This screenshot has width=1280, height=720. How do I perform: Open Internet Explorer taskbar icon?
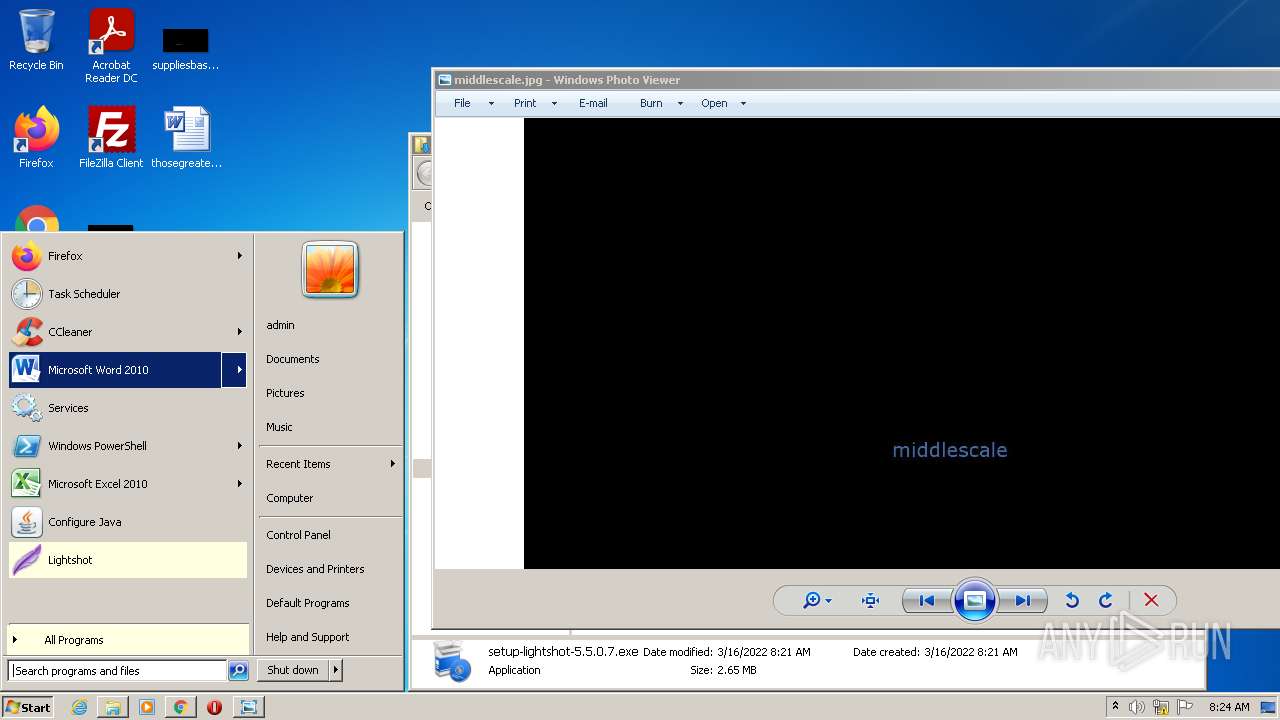tap(79, 707)
